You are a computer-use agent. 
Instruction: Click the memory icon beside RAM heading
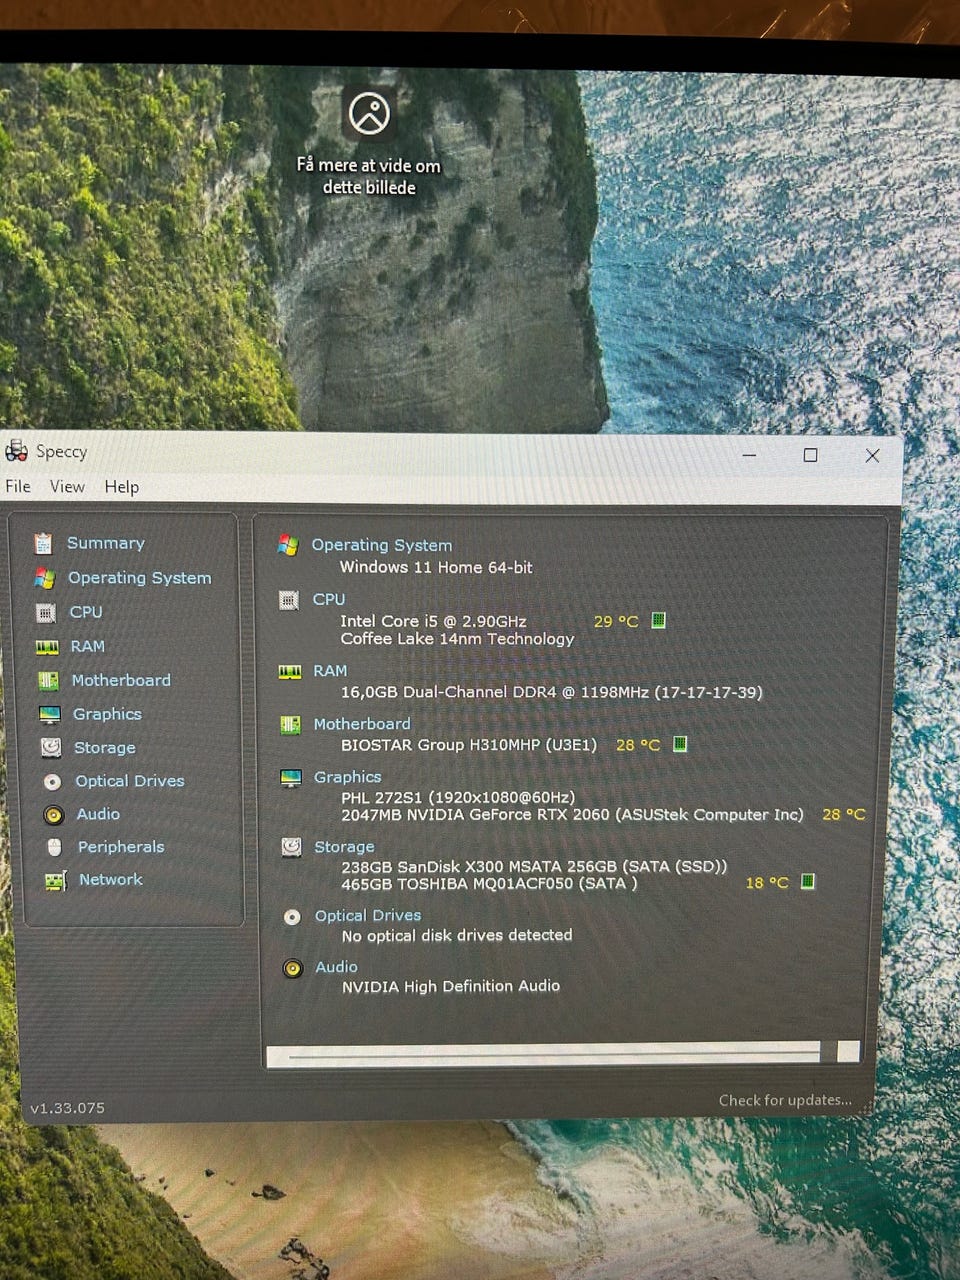click(x=290, y=671)
